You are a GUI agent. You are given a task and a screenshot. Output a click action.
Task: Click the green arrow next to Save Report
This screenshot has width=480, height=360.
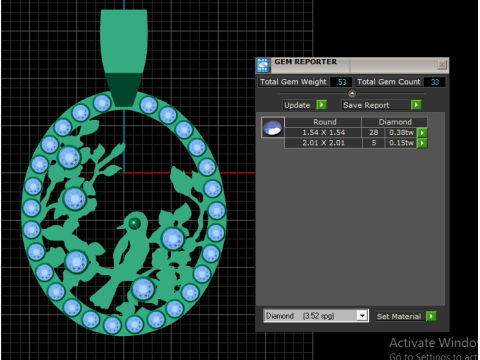416,105
